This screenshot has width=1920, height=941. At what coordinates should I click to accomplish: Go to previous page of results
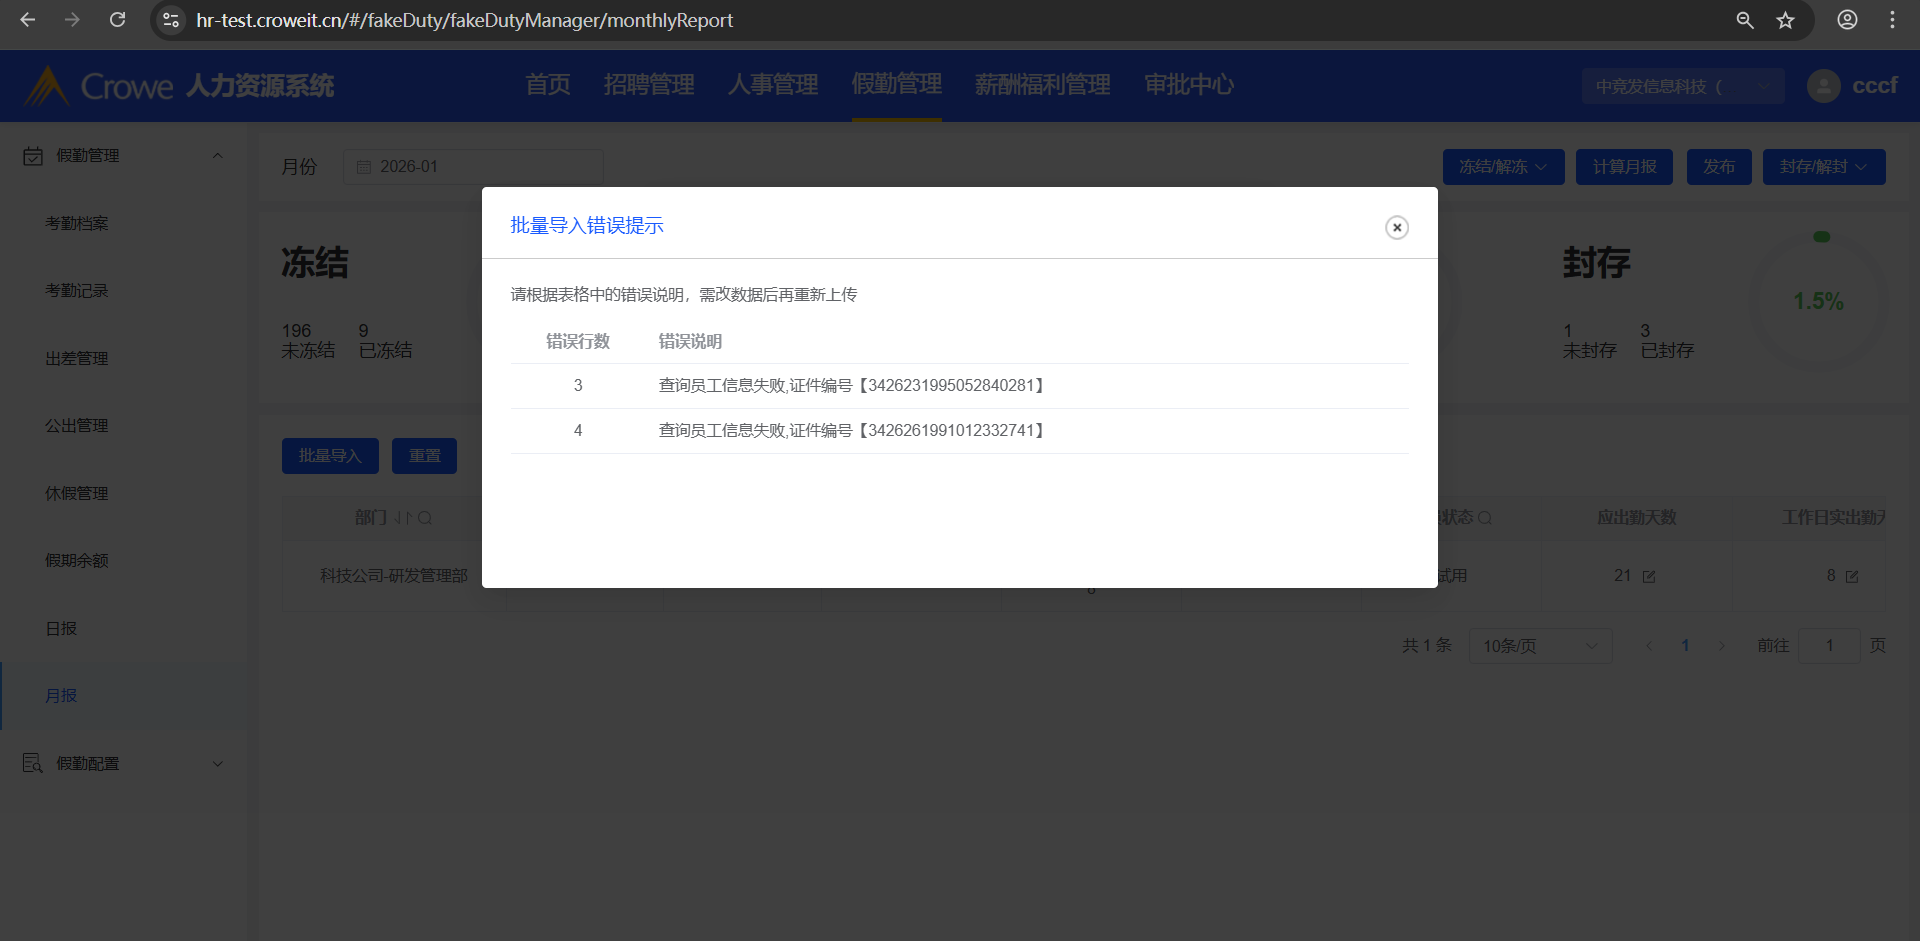tap(1649, 646)
